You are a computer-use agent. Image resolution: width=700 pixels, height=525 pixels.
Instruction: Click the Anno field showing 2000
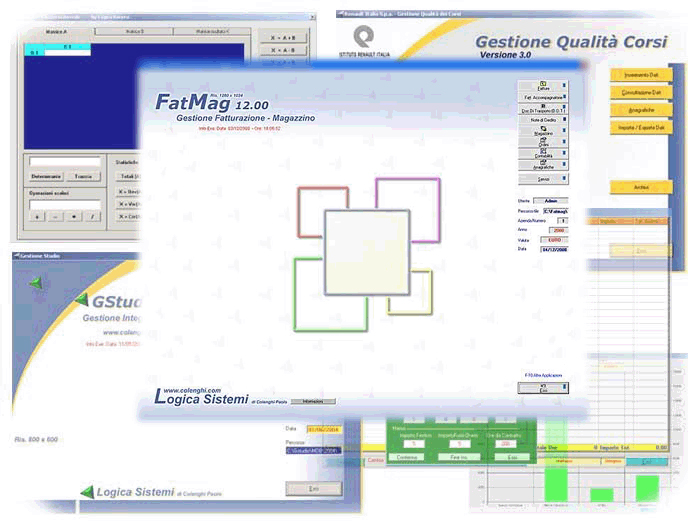[x=558, y=230]
